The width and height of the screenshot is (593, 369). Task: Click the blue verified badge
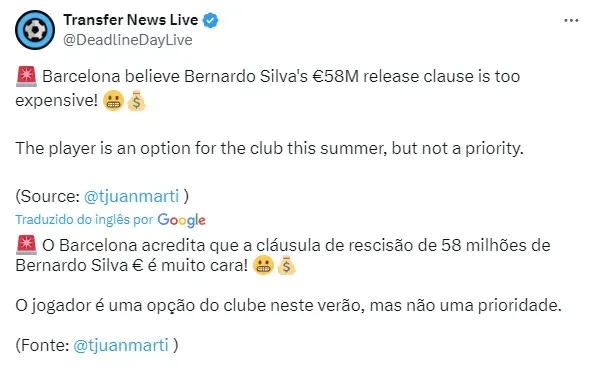[211, 20]
